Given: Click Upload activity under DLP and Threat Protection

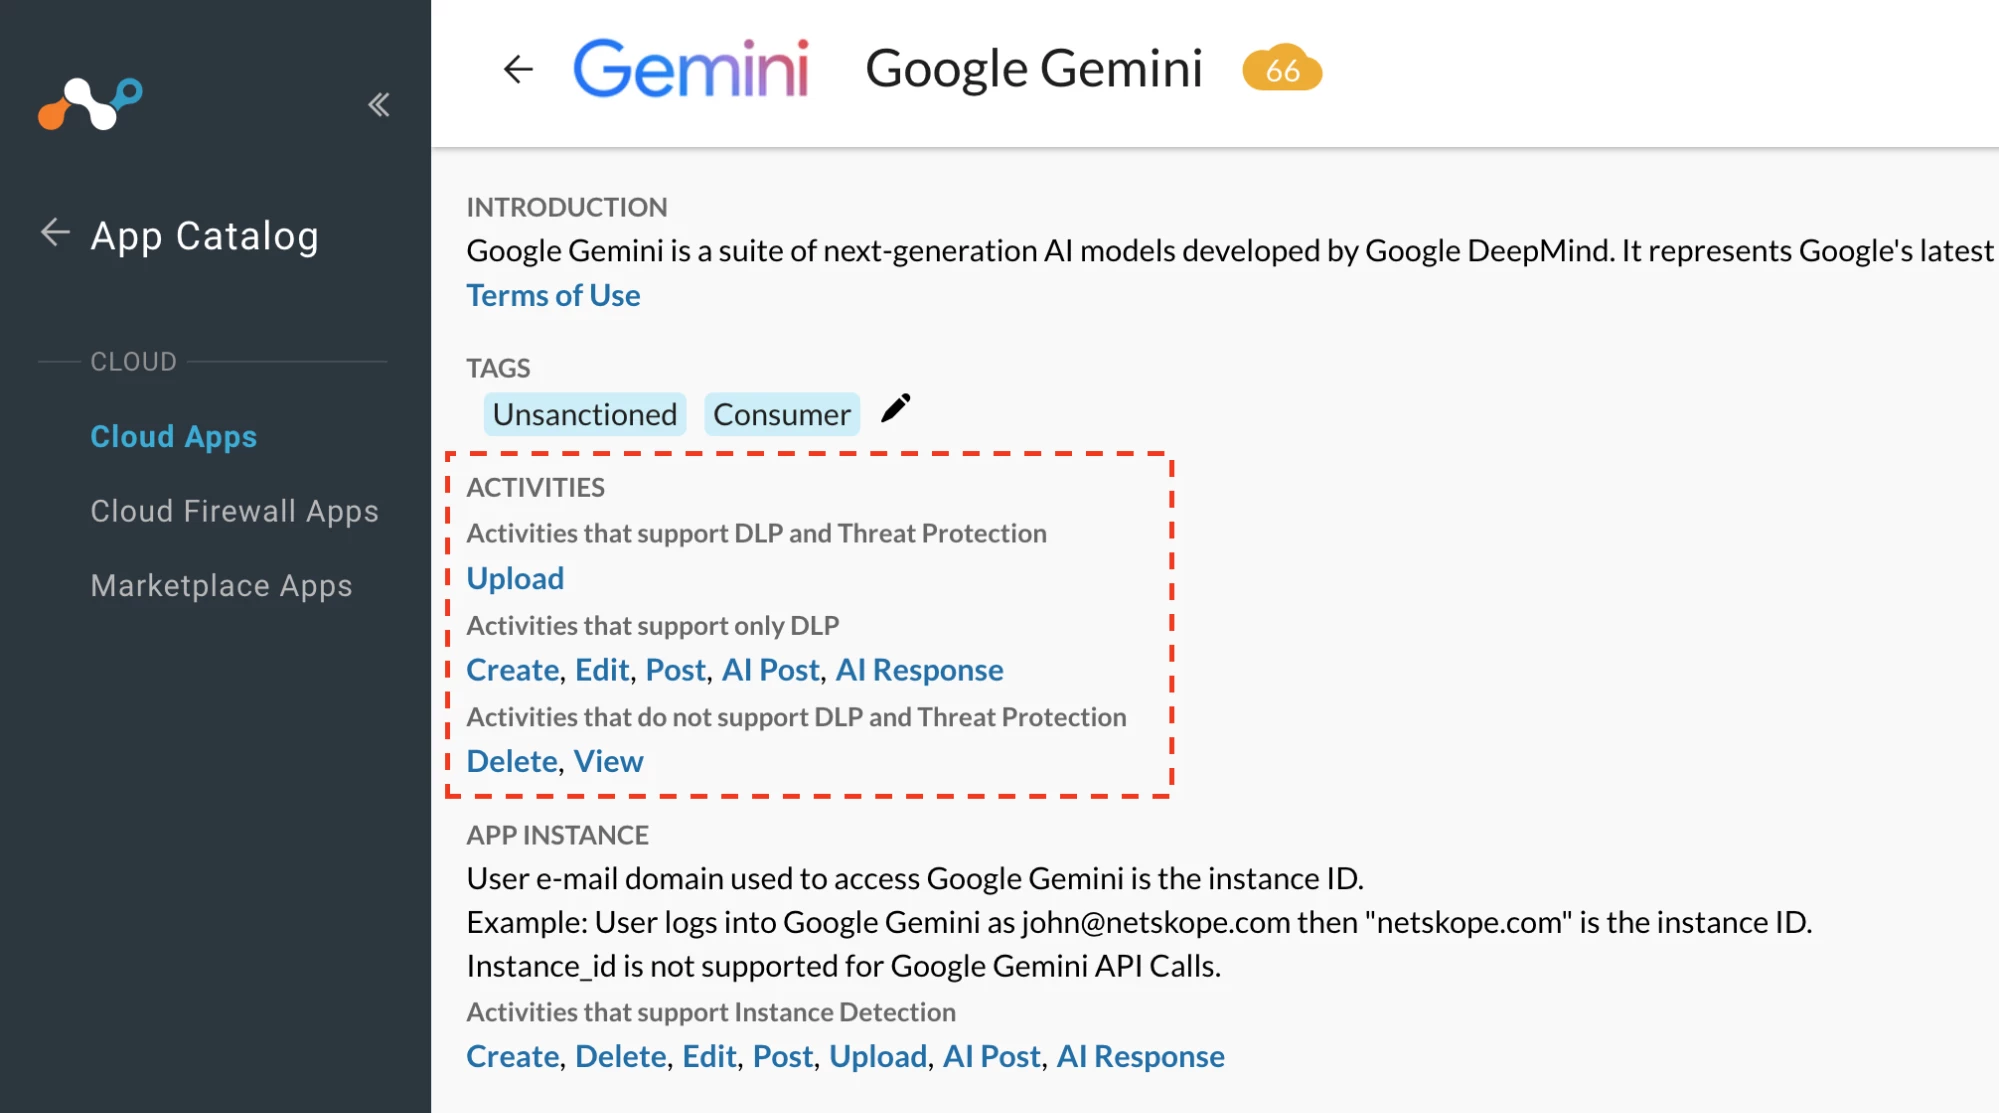Looking at the screenshot, I should click(x=515, y=578).
